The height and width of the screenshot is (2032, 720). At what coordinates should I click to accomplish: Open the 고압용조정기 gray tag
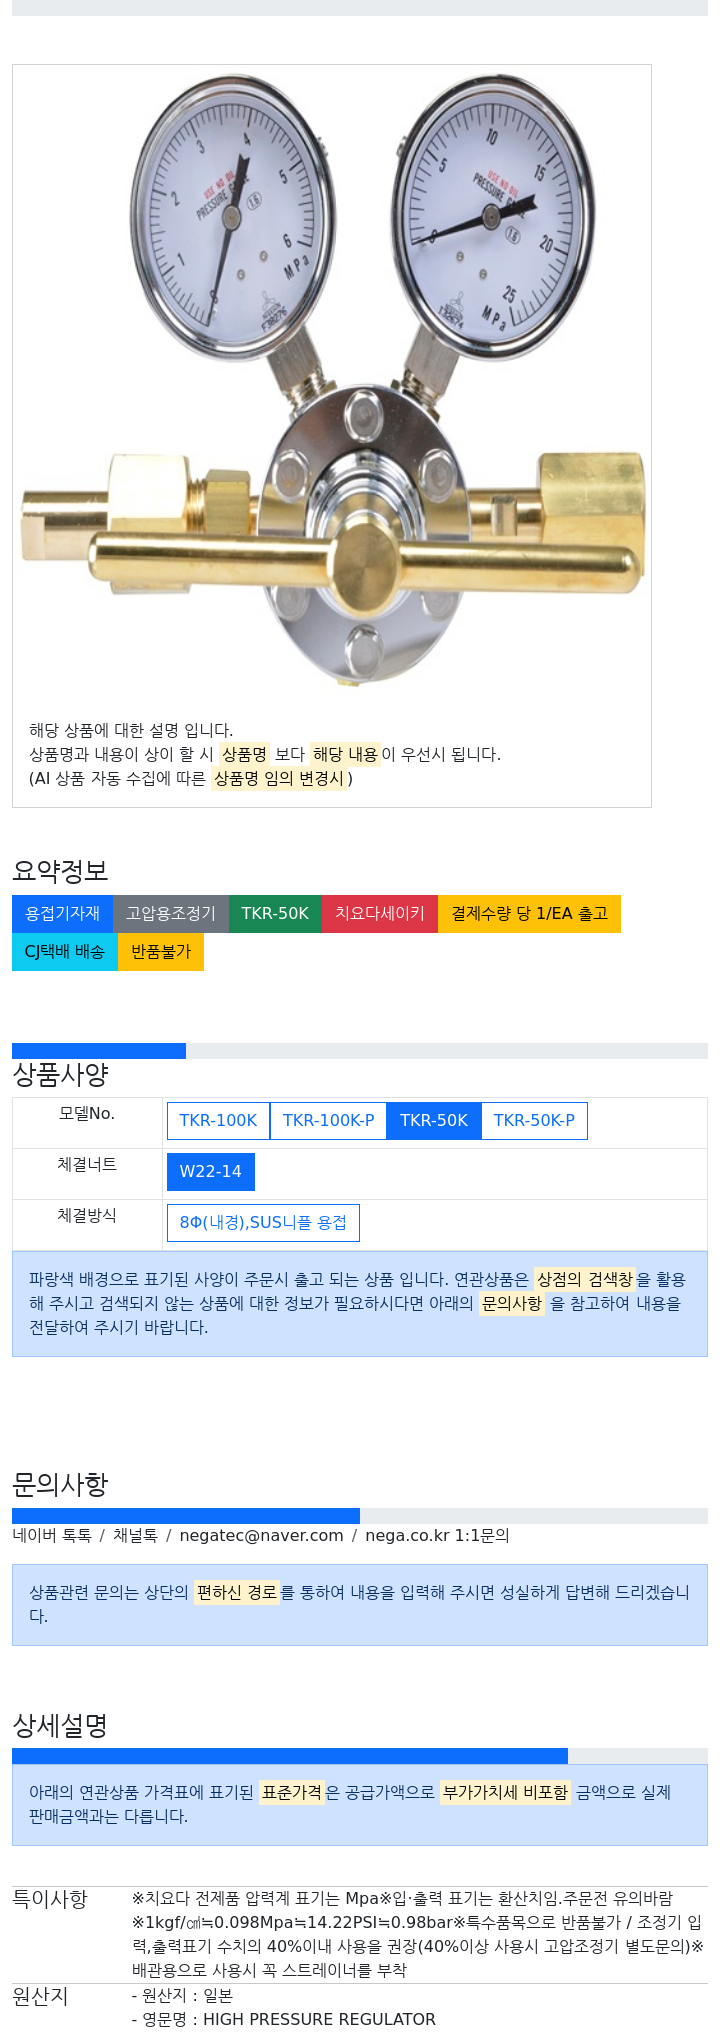tap(171, 913)
